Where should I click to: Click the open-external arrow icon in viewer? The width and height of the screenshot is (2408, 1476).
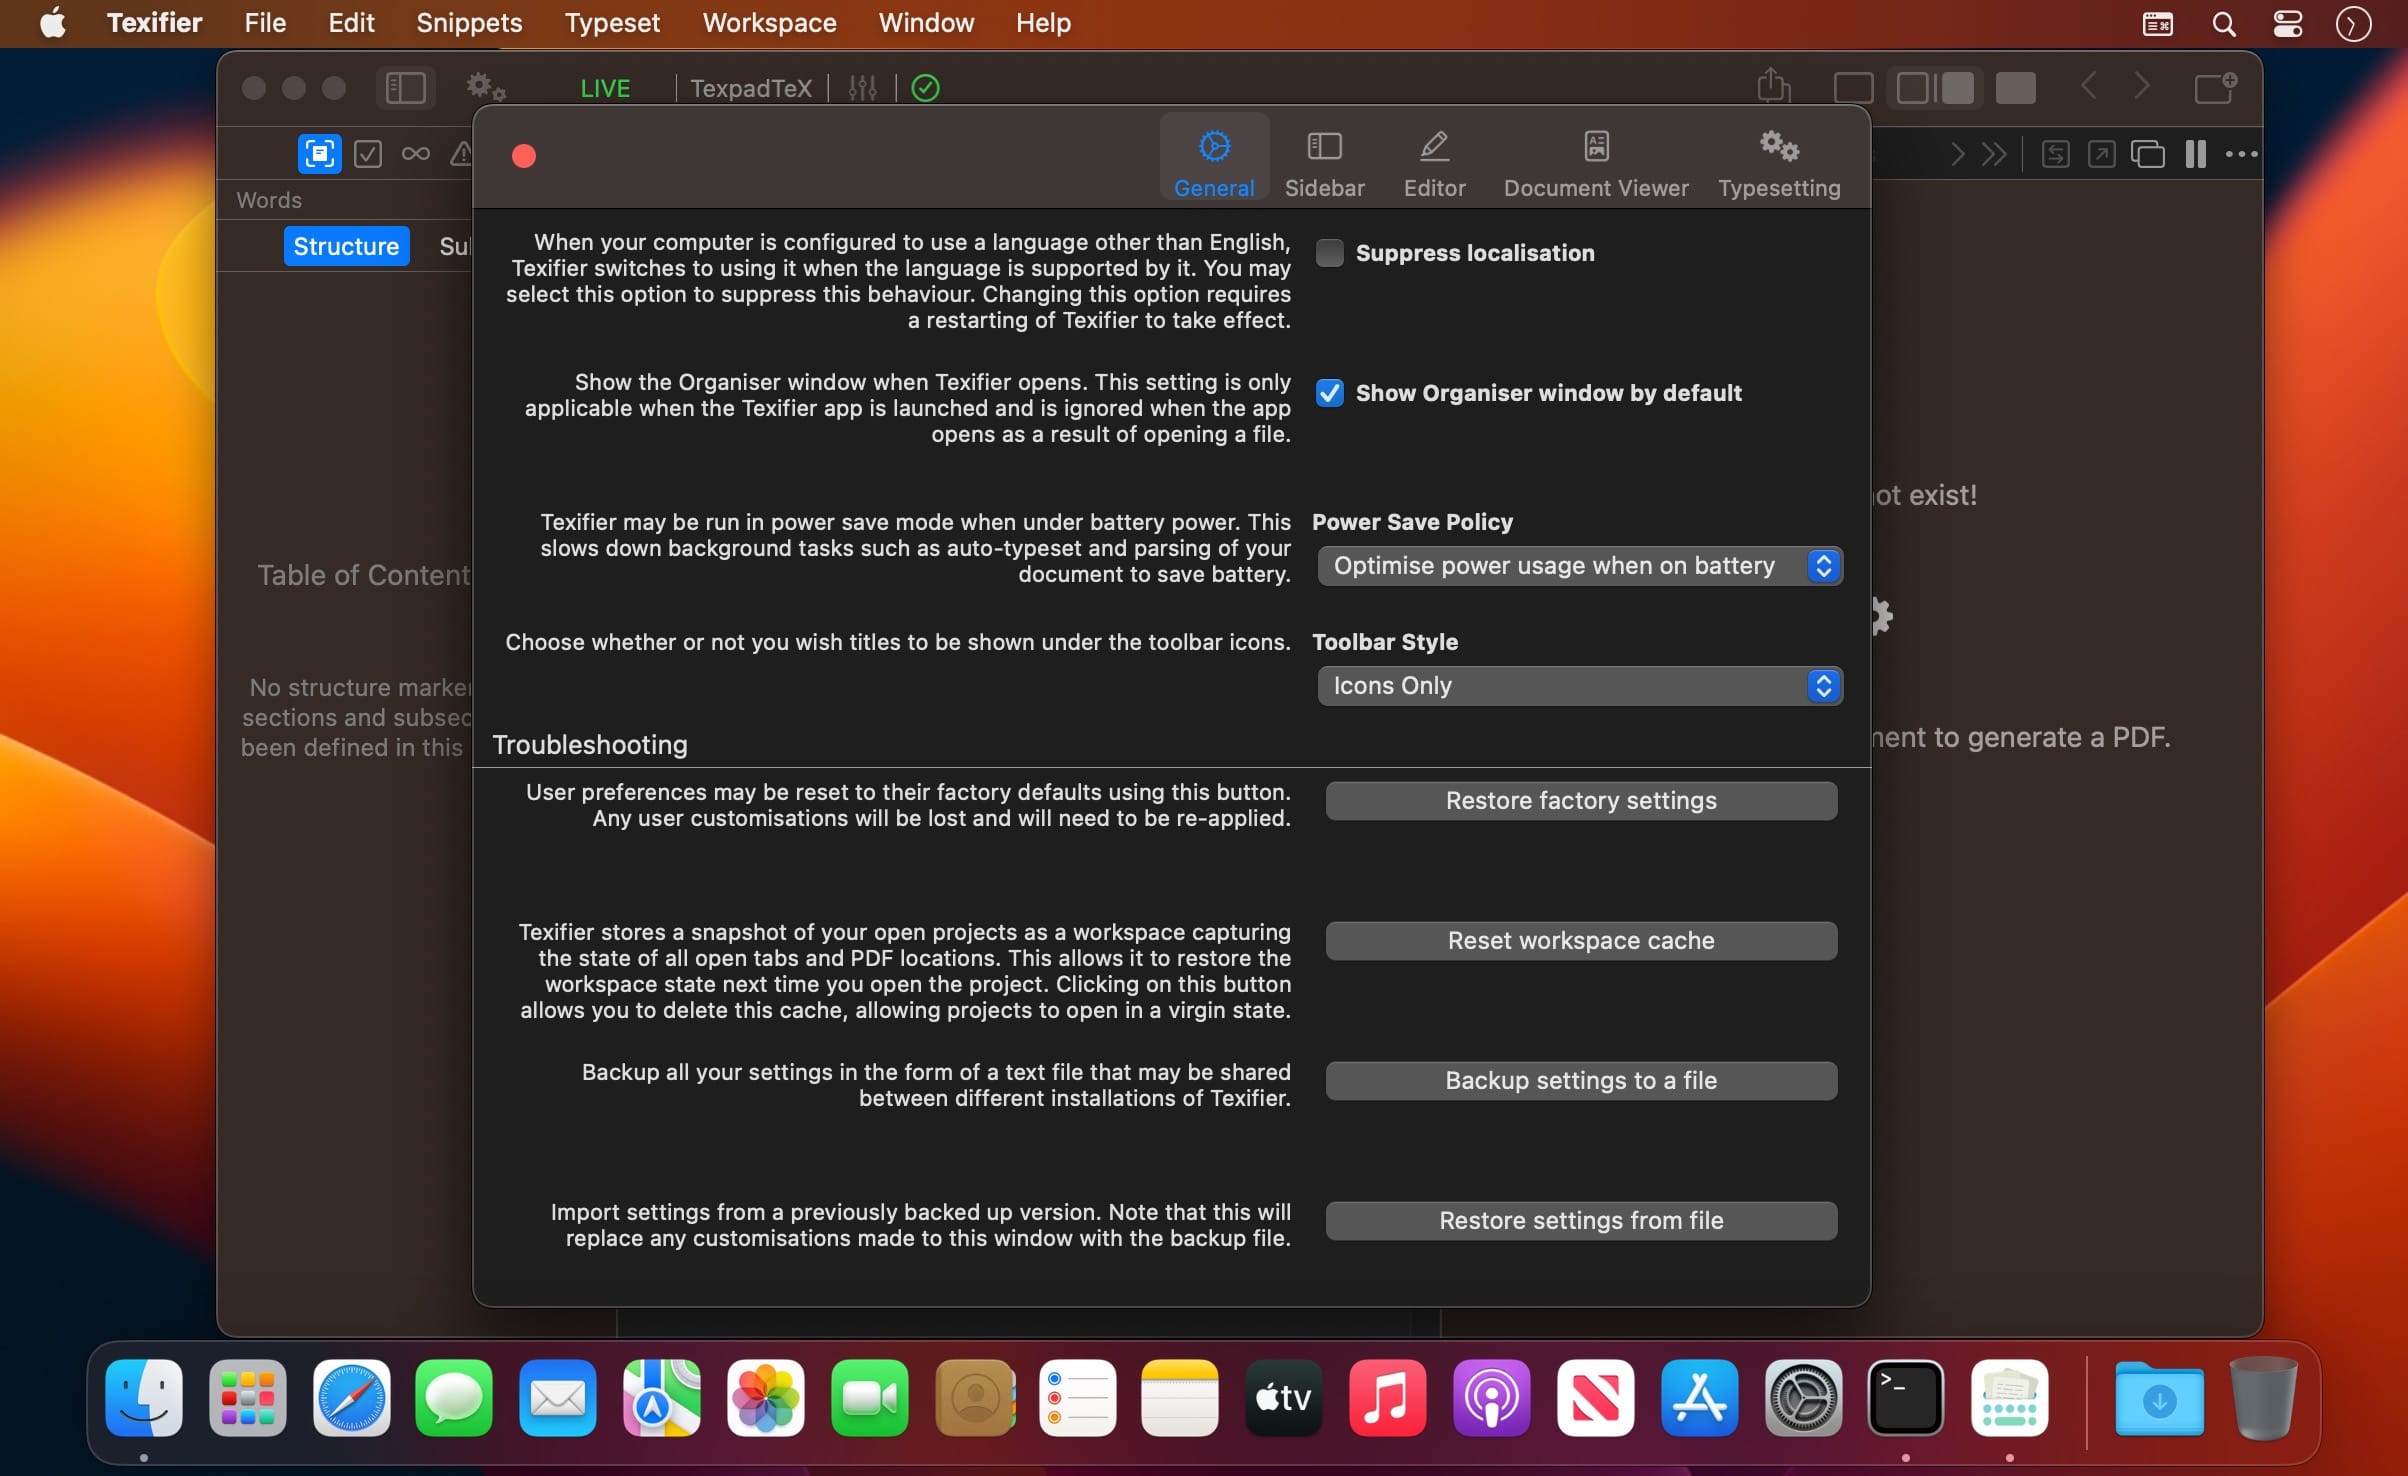[2102, 154]
